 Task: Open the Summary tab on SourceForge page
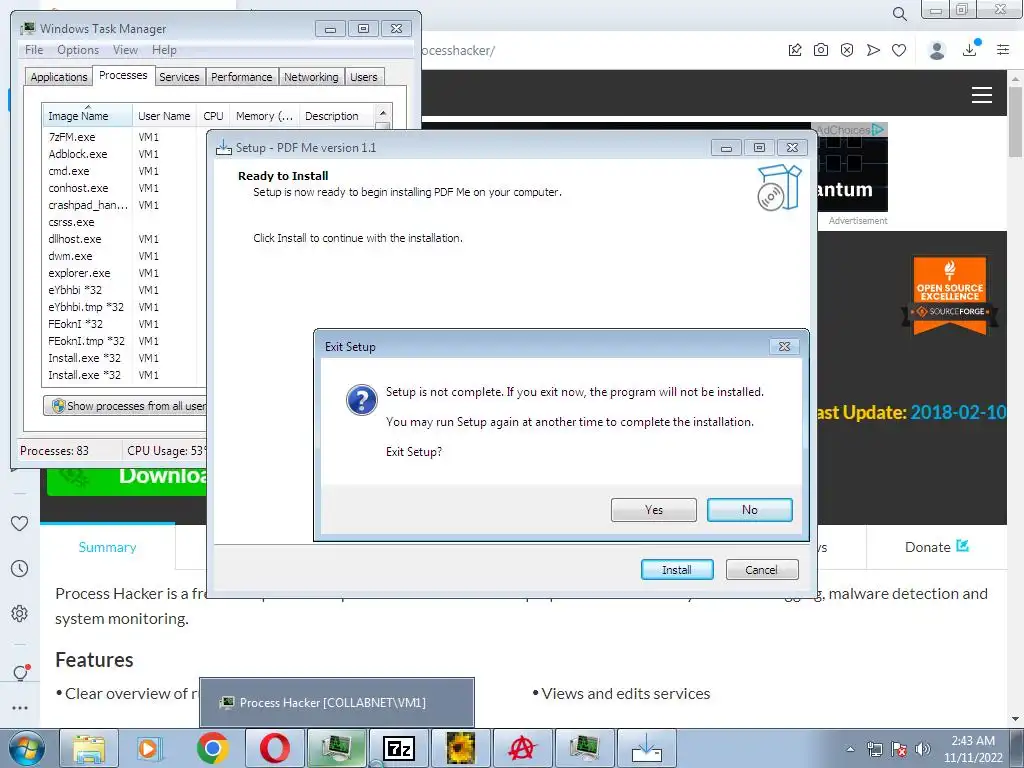[107, 547]
